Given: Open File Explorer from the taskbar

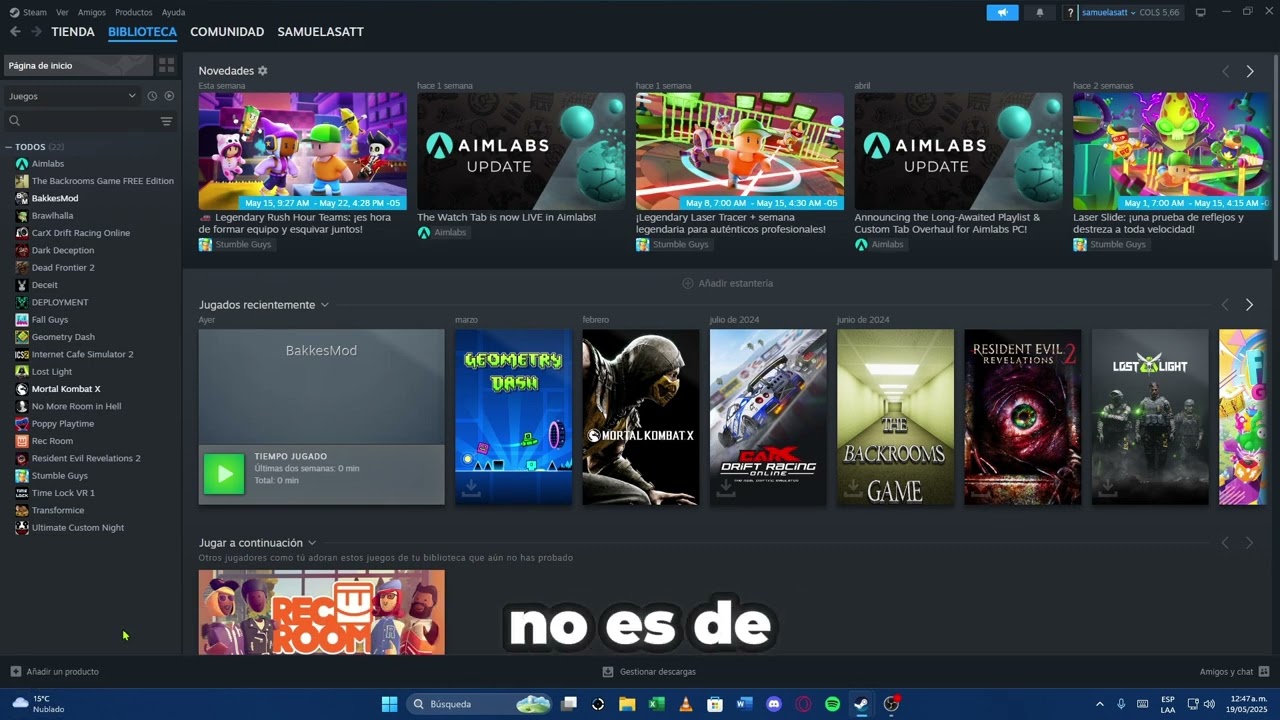Looking at the screenshot, I should [627, 704].
